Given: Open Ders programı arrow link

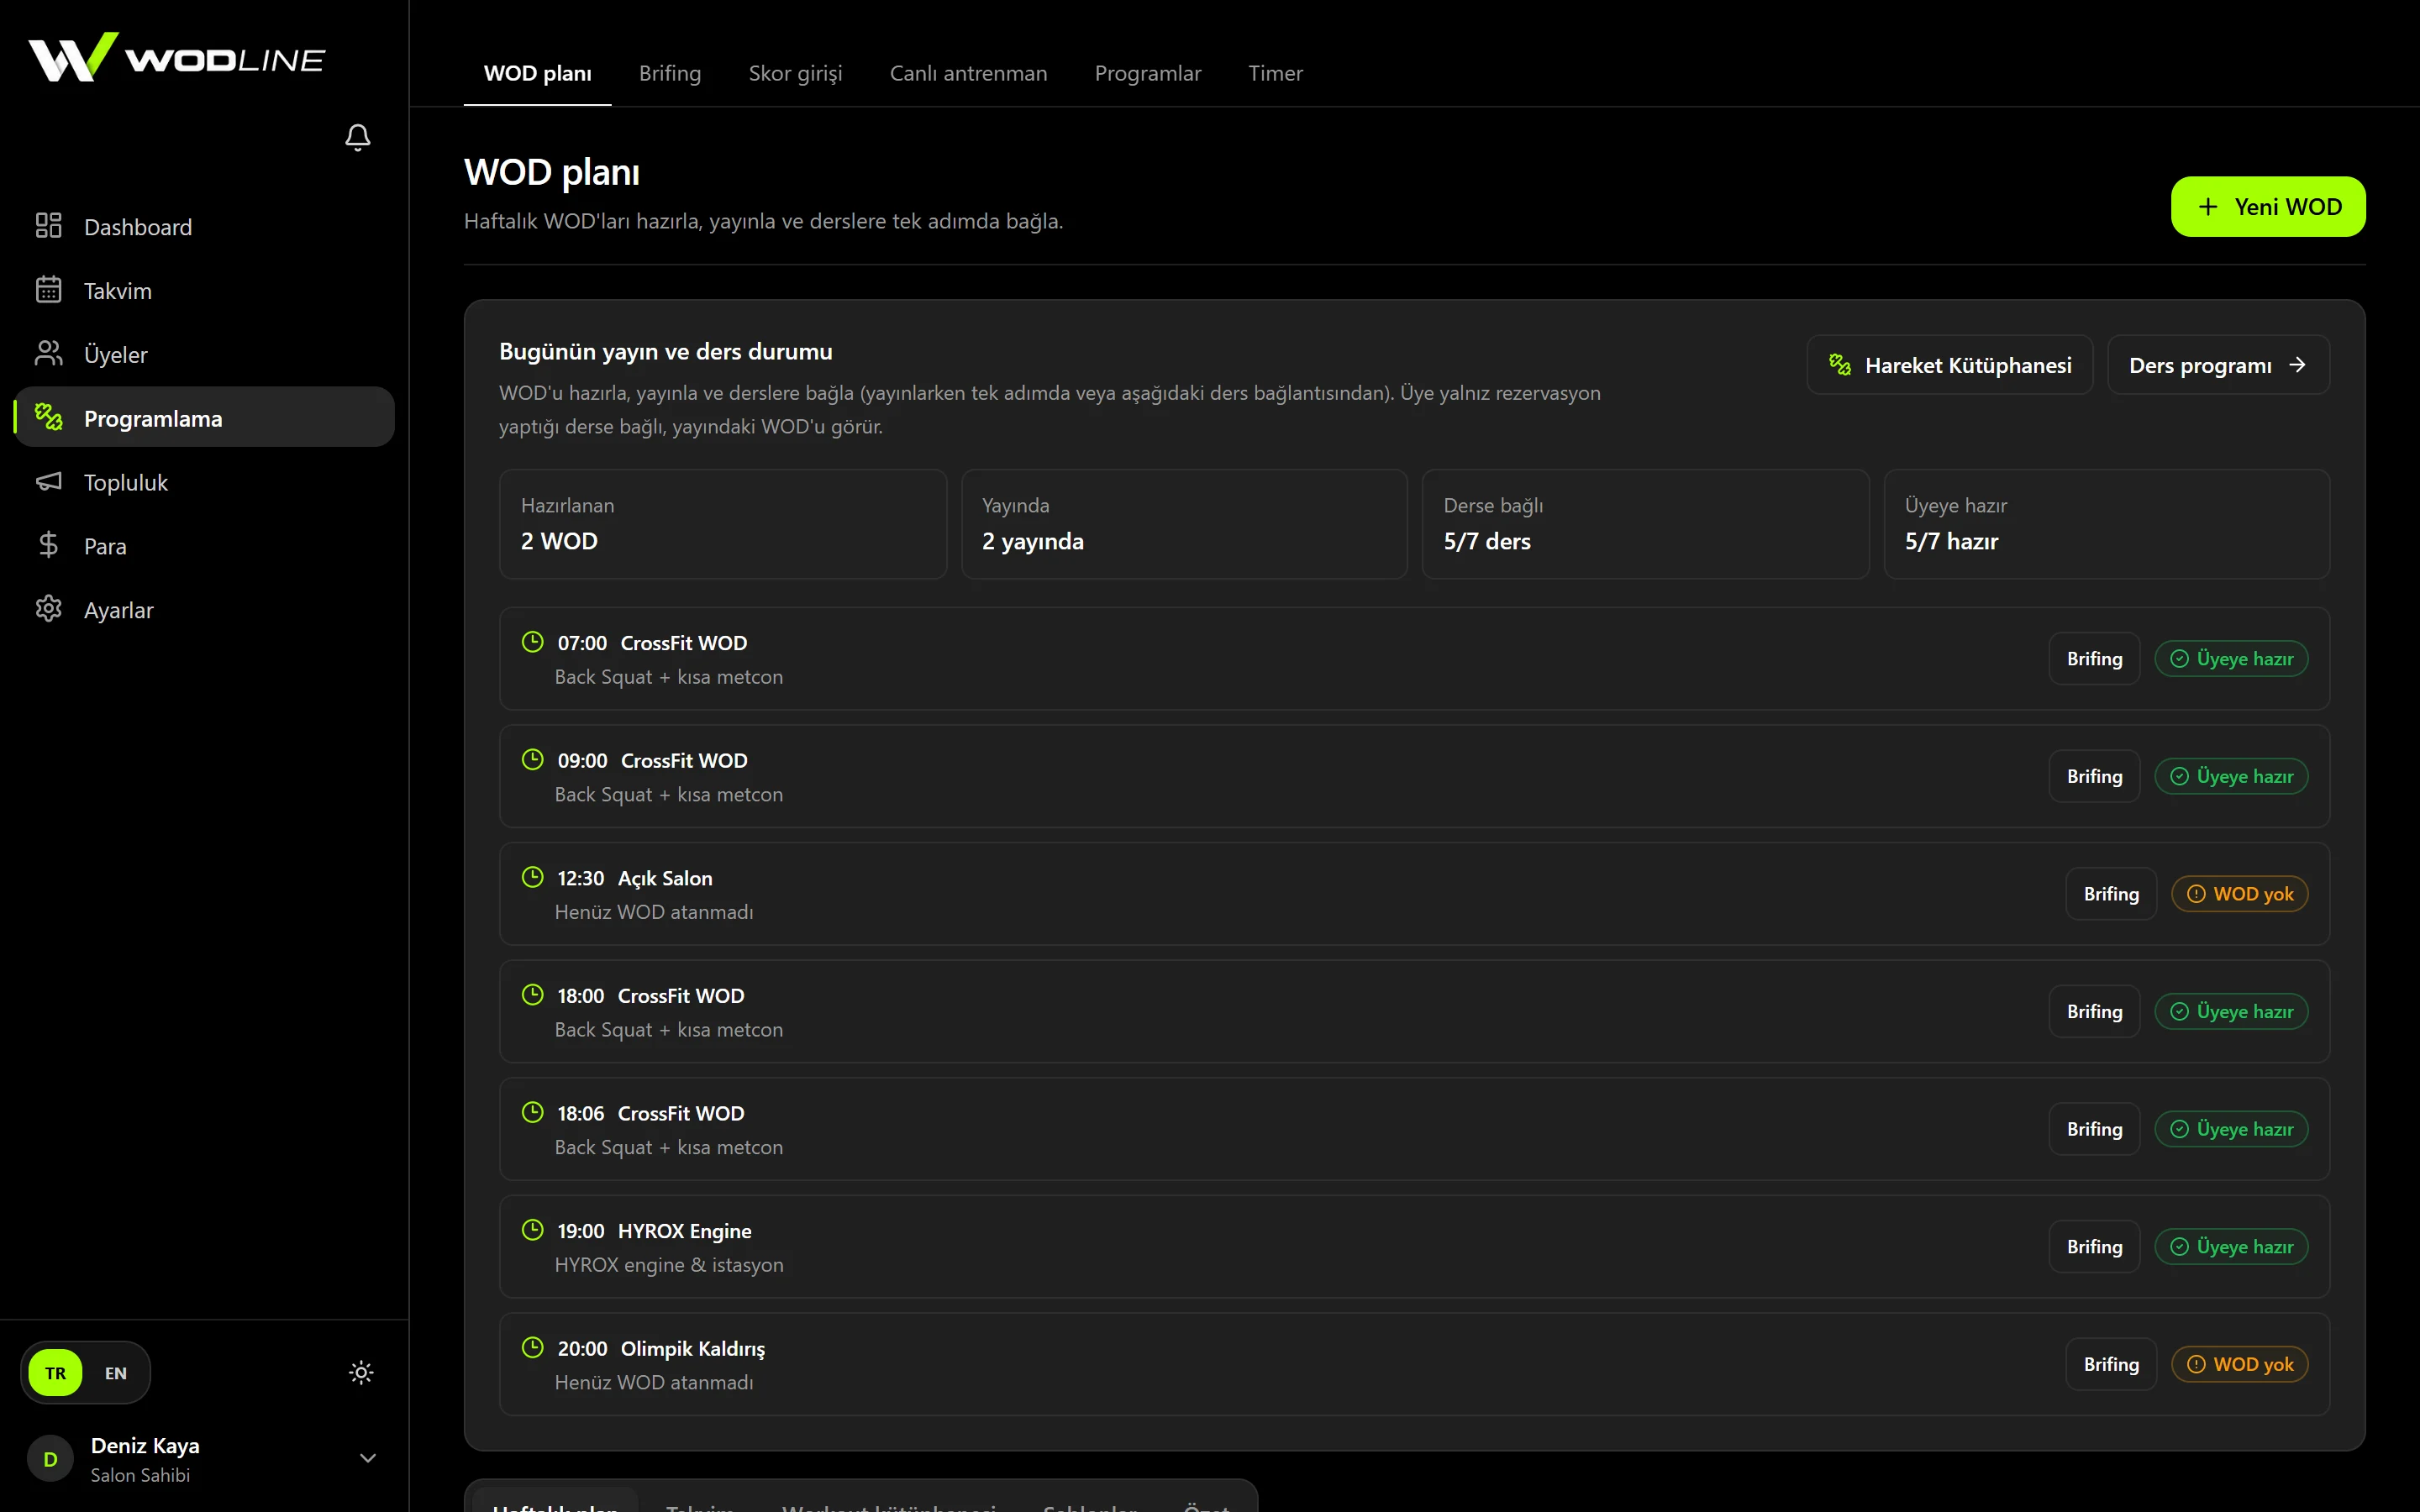Looking at the screenshot, I should 2218,365.
